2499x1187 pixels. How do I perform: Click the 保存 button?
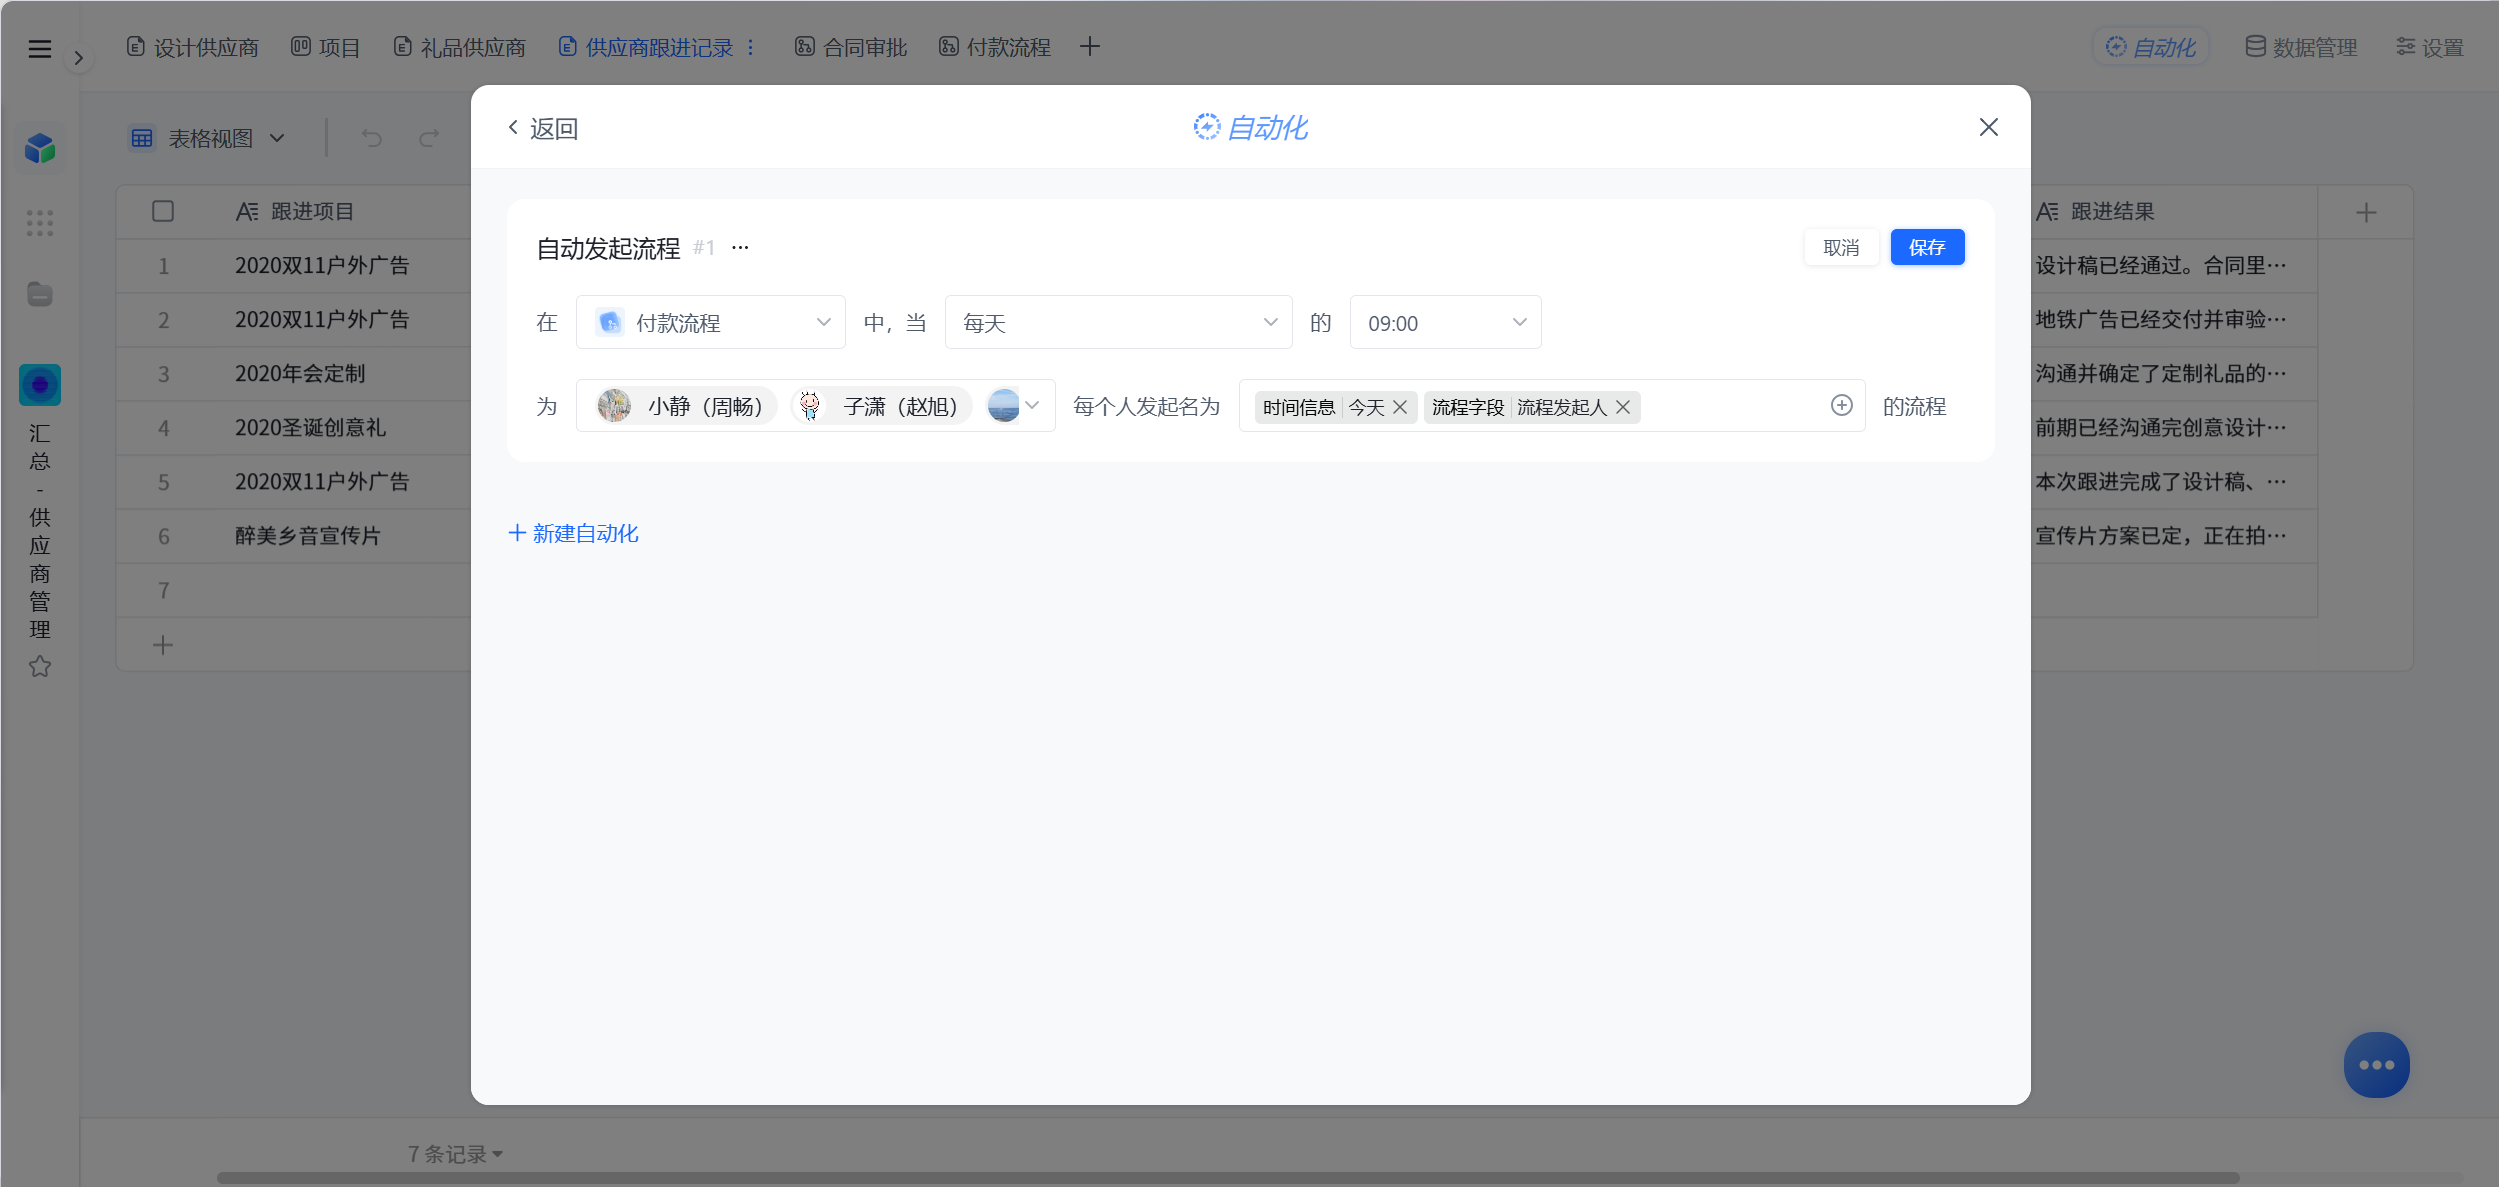click(1927, 247)
